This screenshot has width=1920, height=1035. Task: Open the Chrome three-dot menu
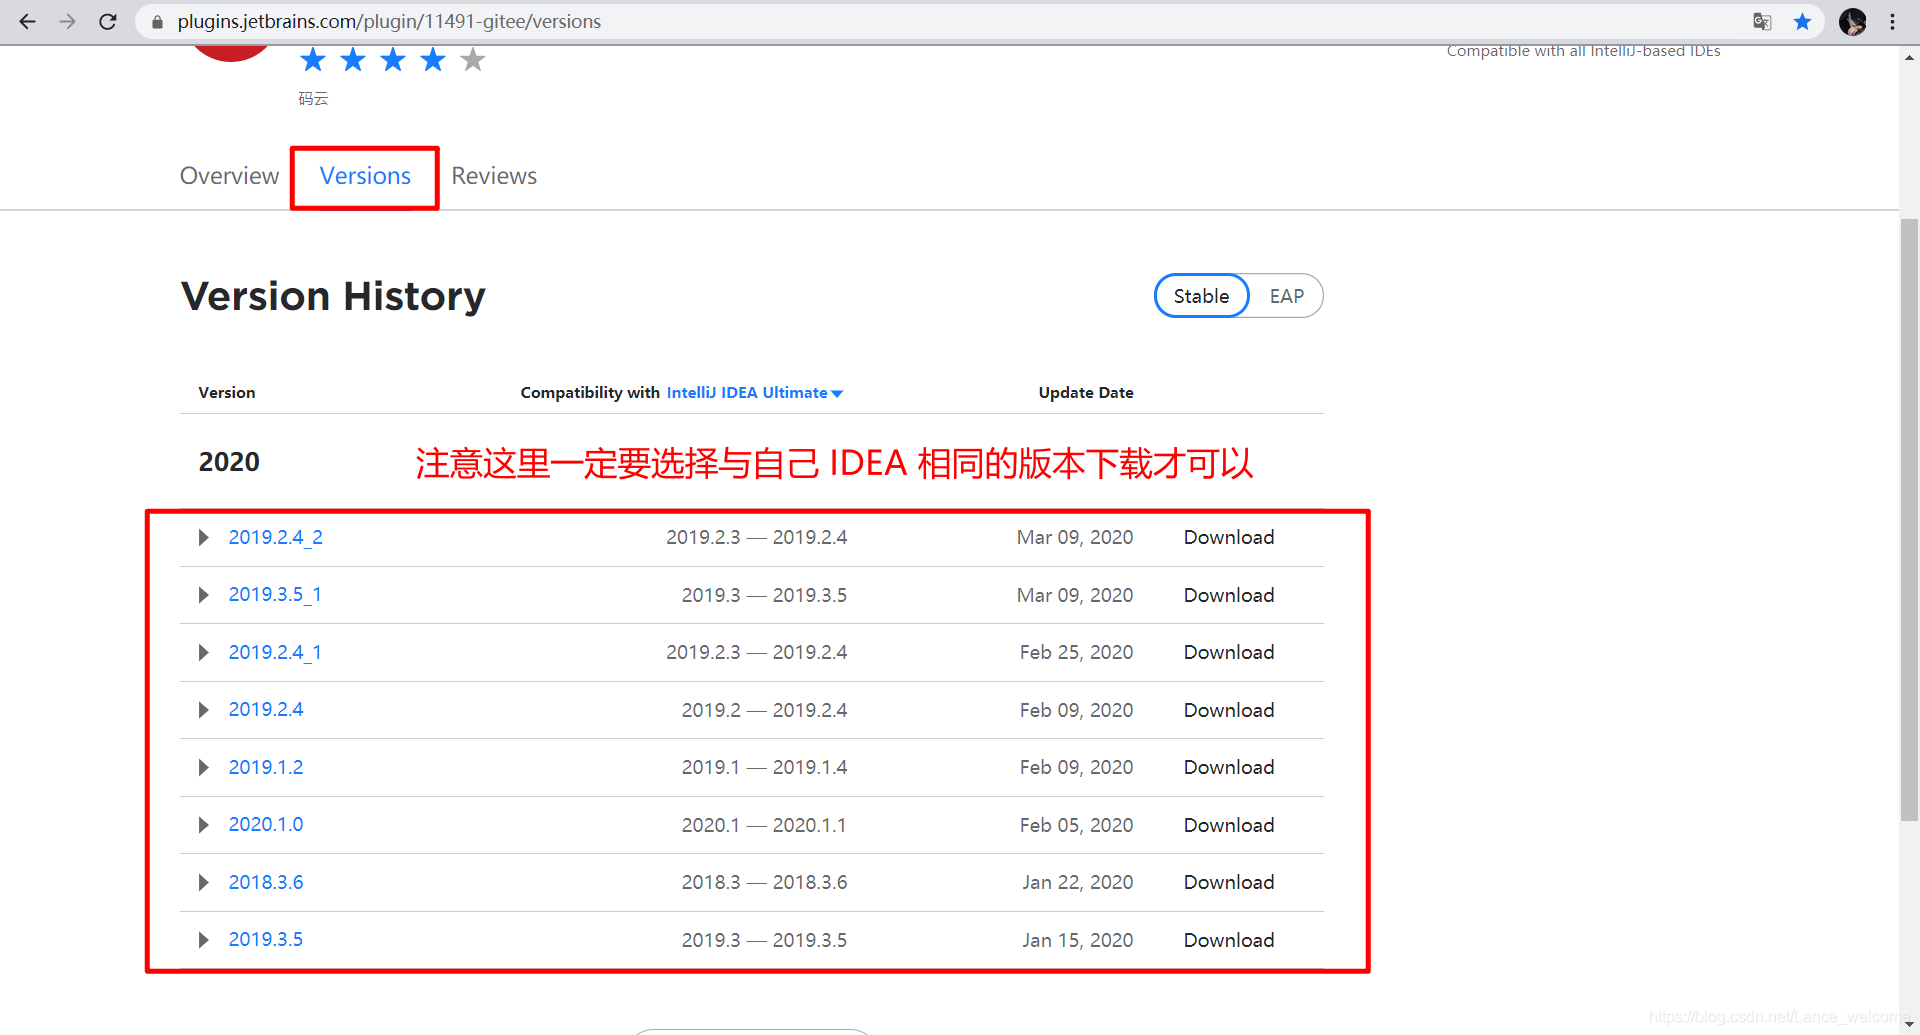click(1892, 21)
